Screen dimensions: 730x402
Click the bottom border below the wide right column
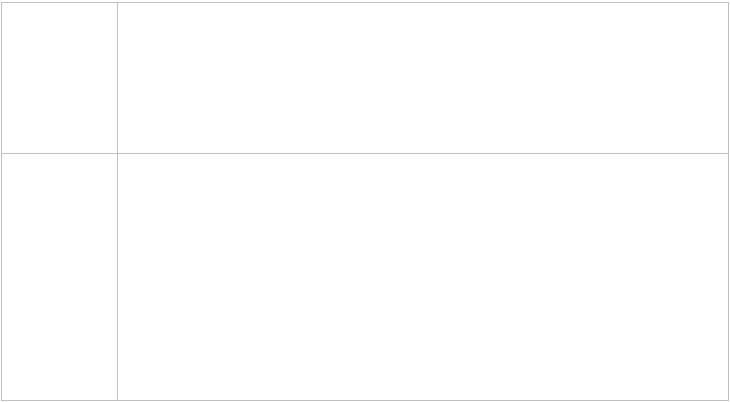(423, 400)
